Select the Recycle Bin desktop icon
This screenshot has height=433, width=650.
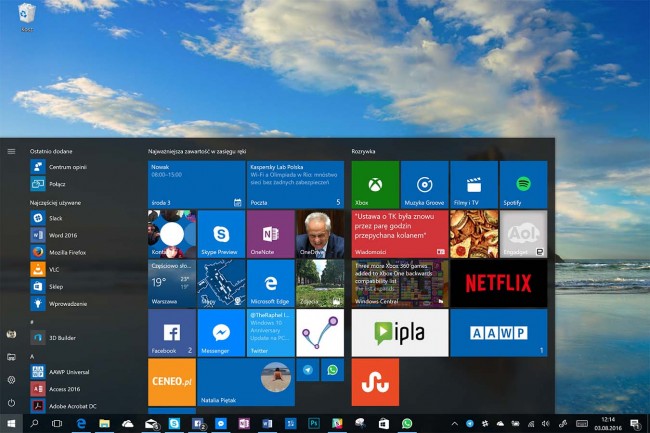point(27,17)
